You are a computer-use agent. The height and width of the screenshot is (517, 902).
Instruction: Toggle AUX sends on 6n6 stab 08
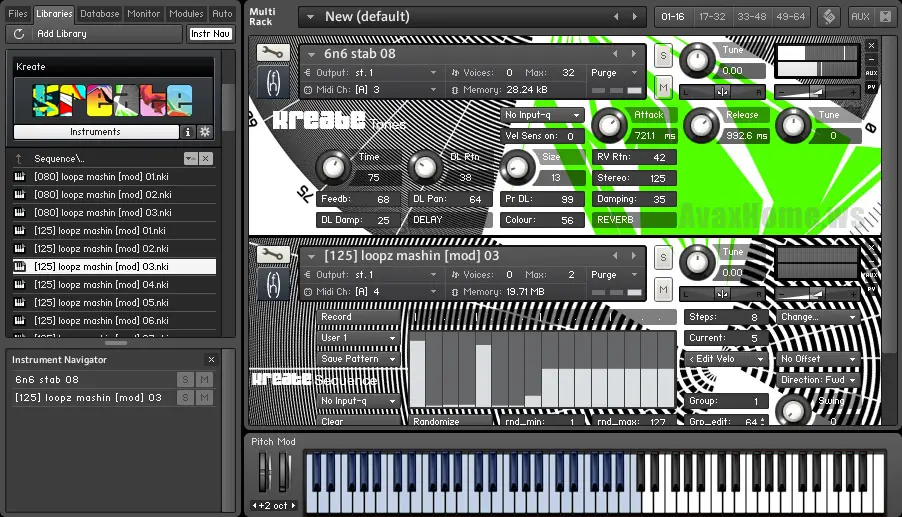[872, 73]
